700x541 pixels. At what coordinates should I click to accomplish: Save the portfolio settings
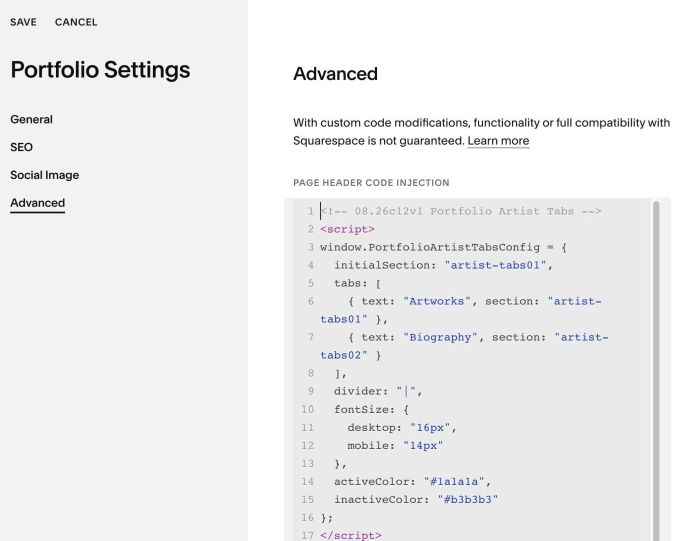[x=23, y=22]
